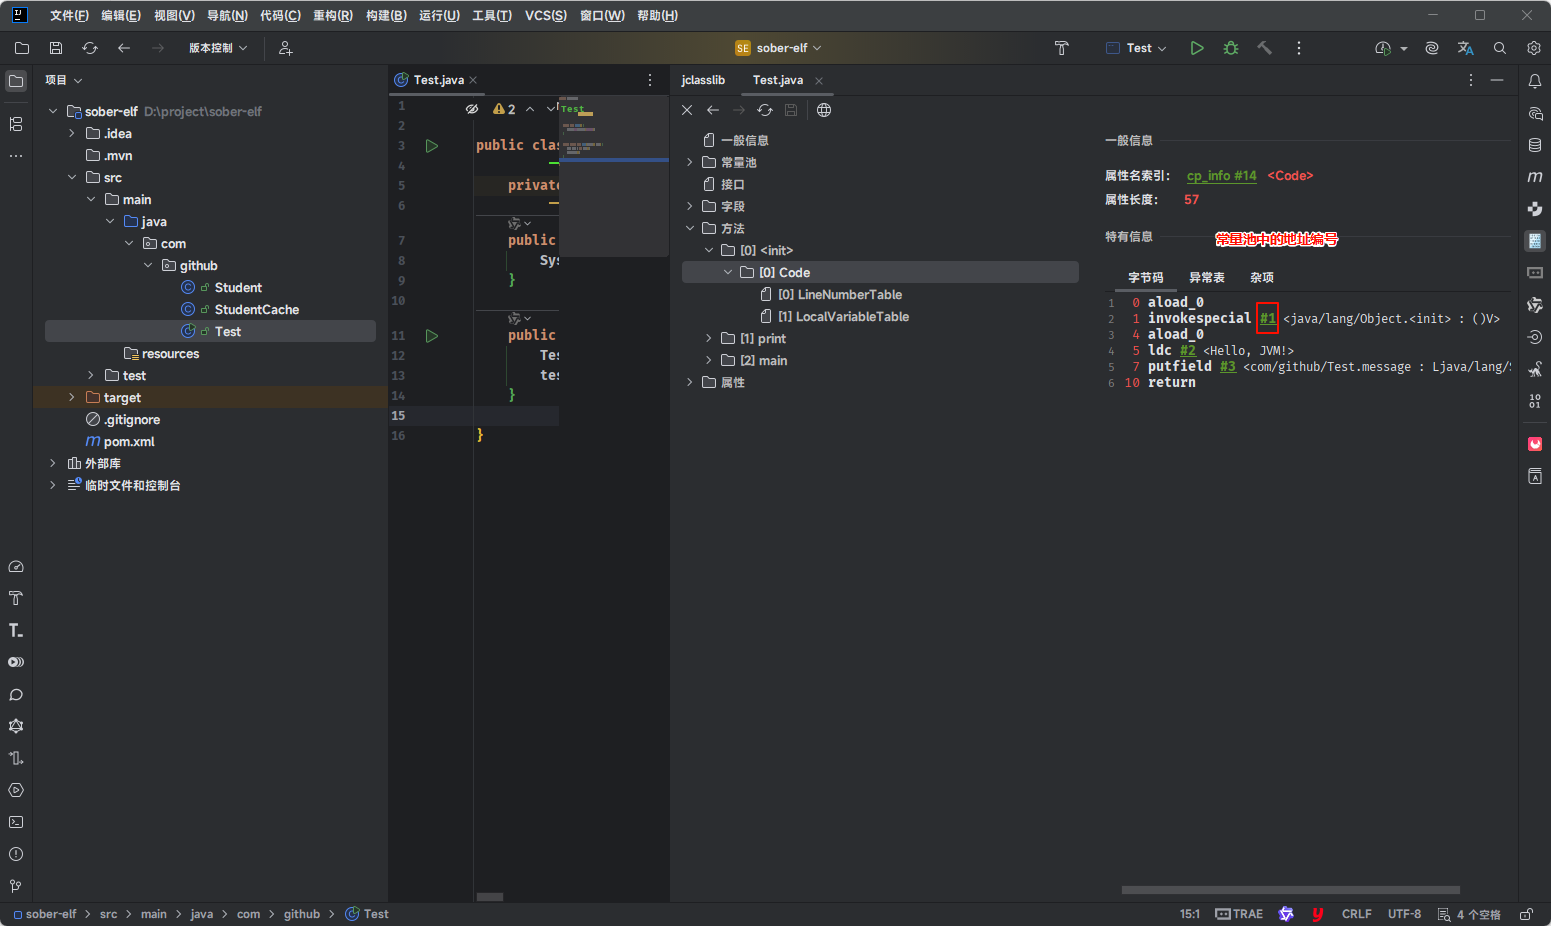Switch to the 异常表 tab

pyautogui.click(x=1206, y=278)
